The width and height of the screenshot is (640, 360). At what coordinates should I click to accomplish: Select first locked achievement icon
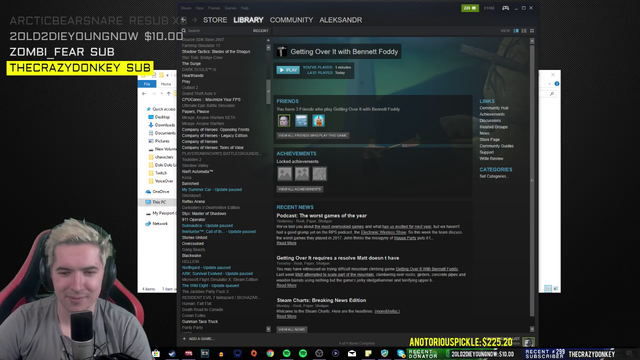point(284,173)
